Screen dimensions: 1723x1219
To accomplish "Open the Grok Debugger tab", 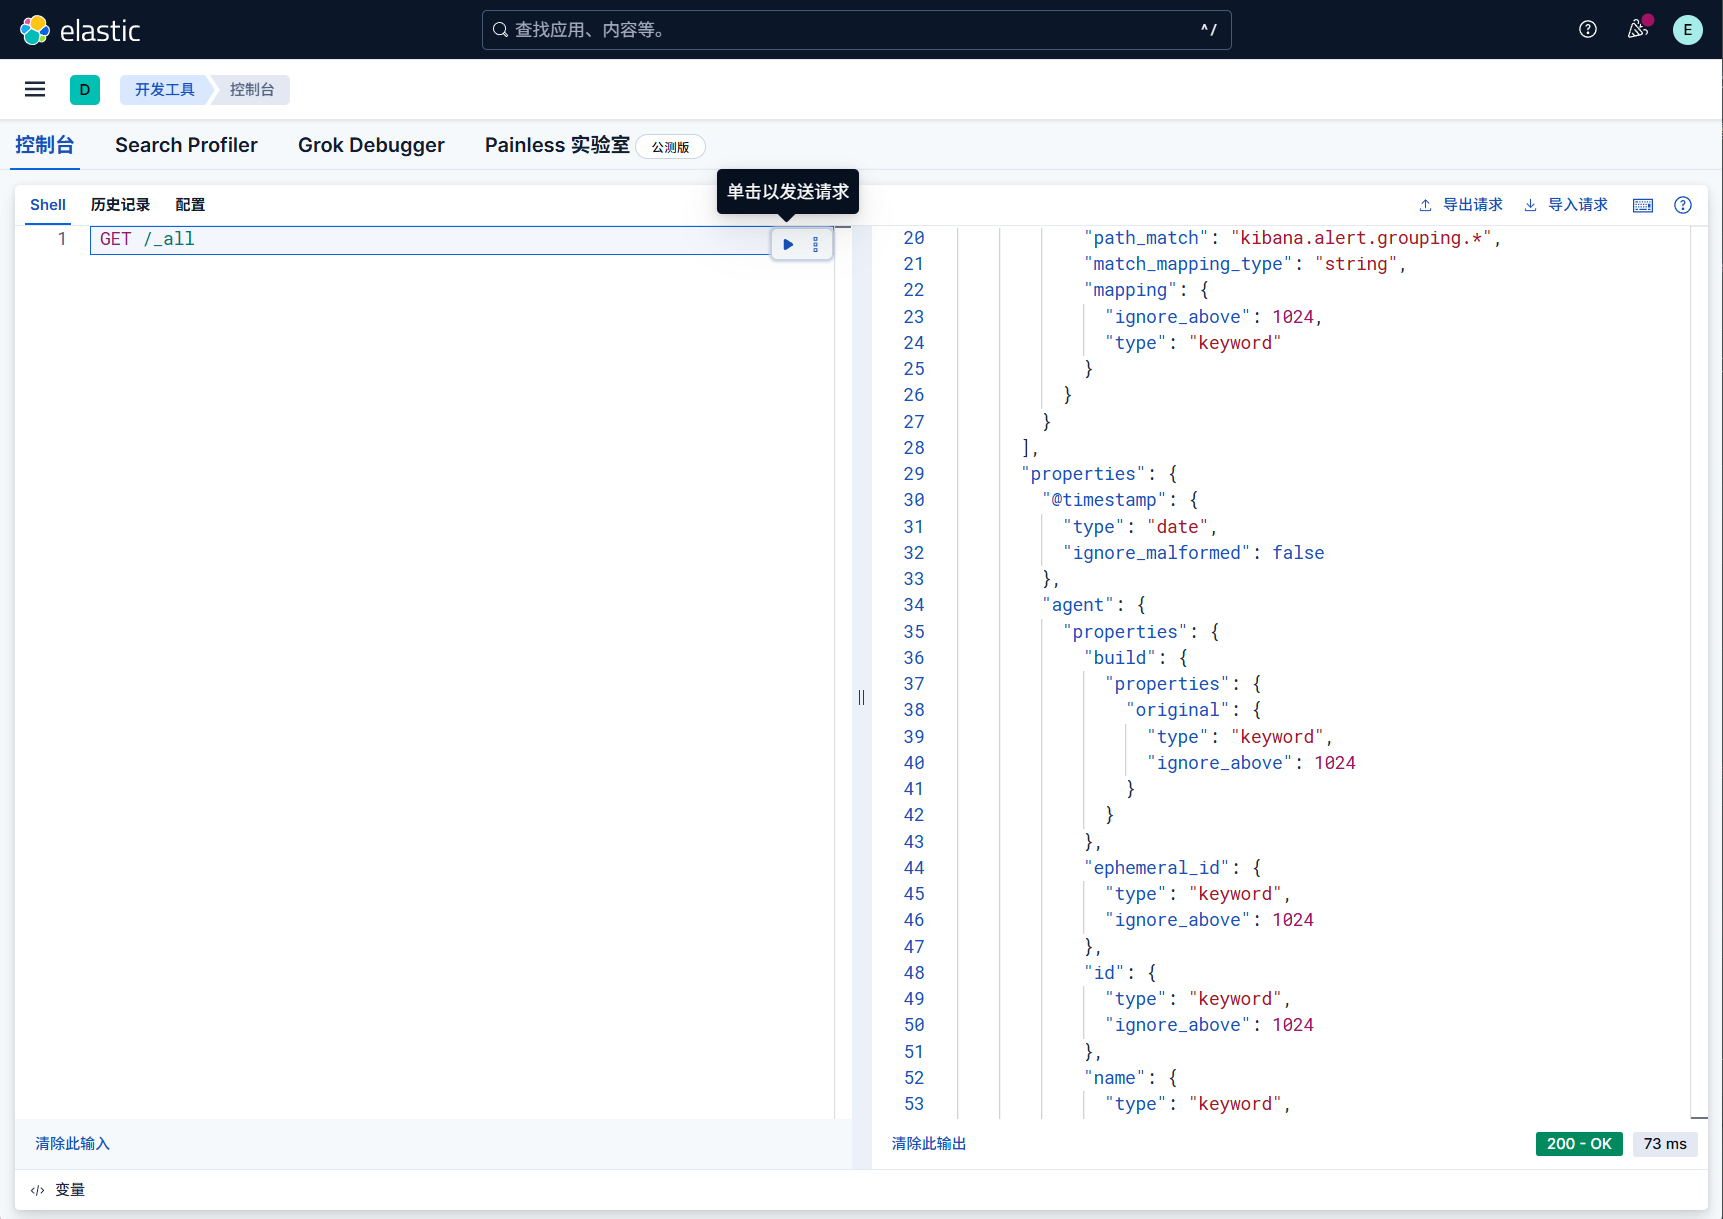I will click(371, 145).
